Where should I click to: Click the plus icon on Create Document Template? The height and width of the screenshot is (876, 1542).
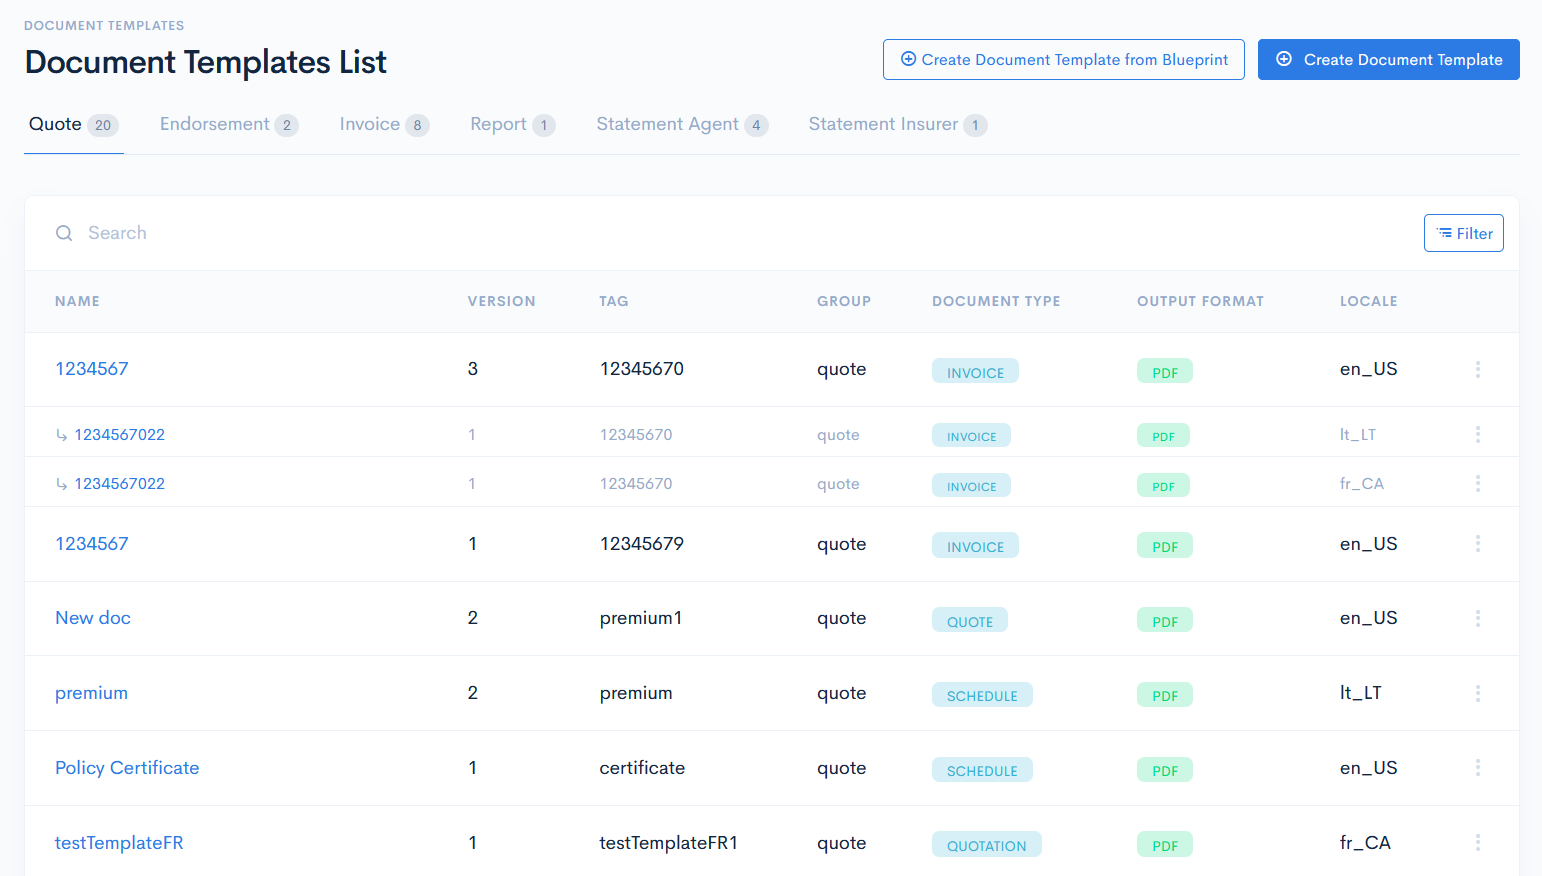1284,59
